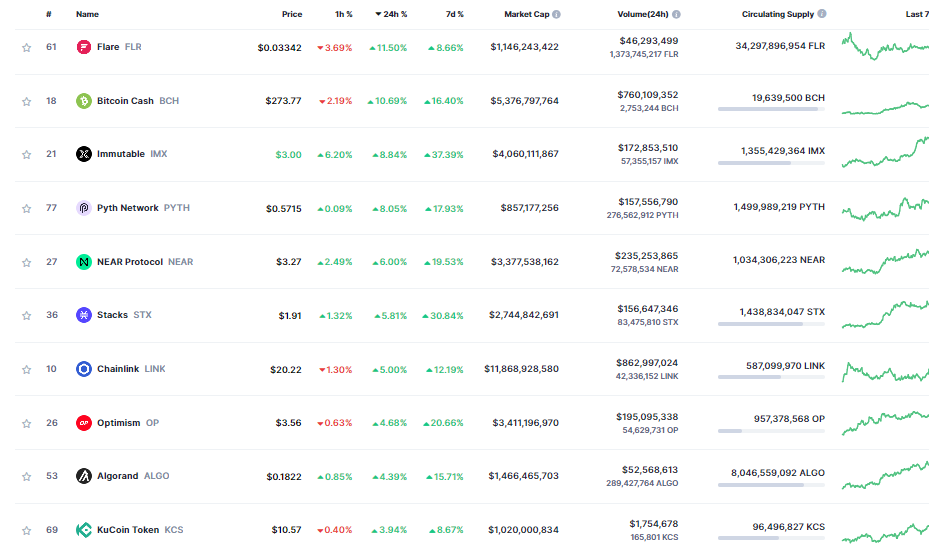Open the Pyth Network PYTH link
Viewport: 951px width, 551px height.
click(x=143, y=208)
